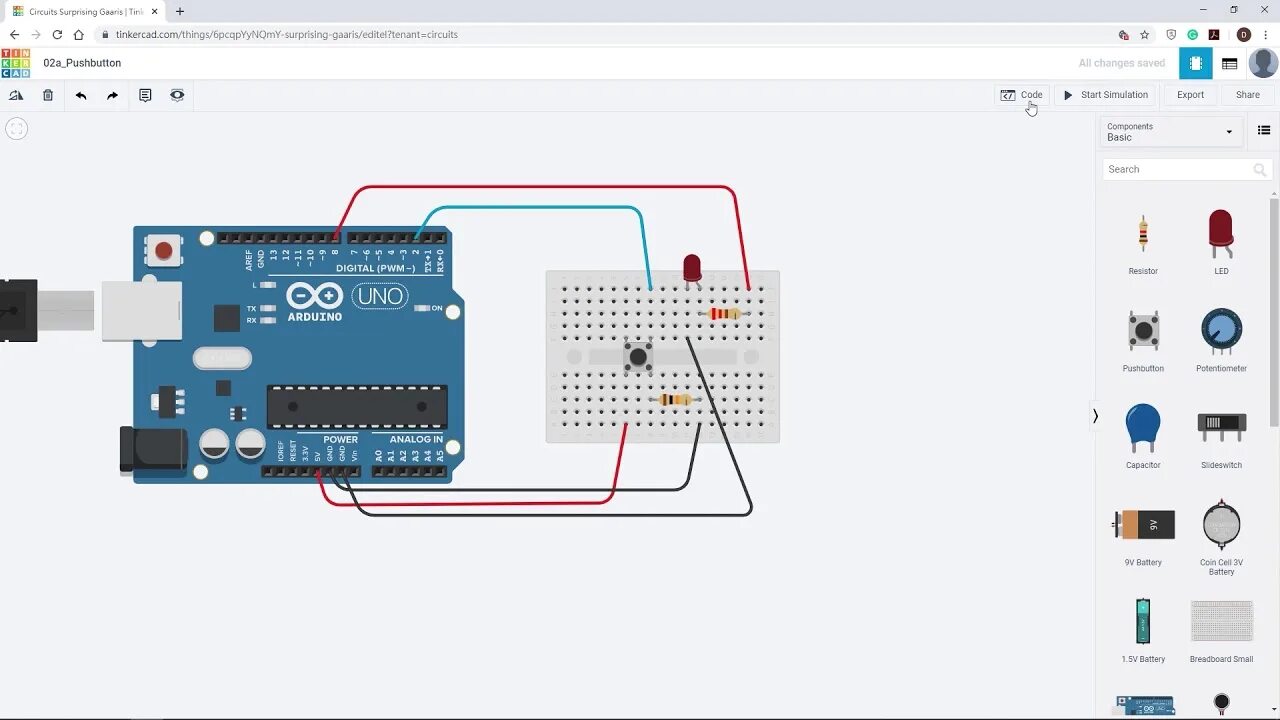Click the shield extension icon
This screenshot has height=720, width=1280.
point(1171,34)
